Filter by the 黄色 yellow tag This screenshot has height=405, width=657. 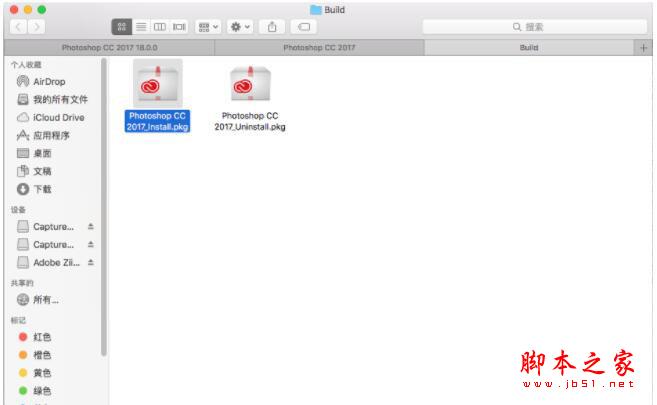coord(35,373)
